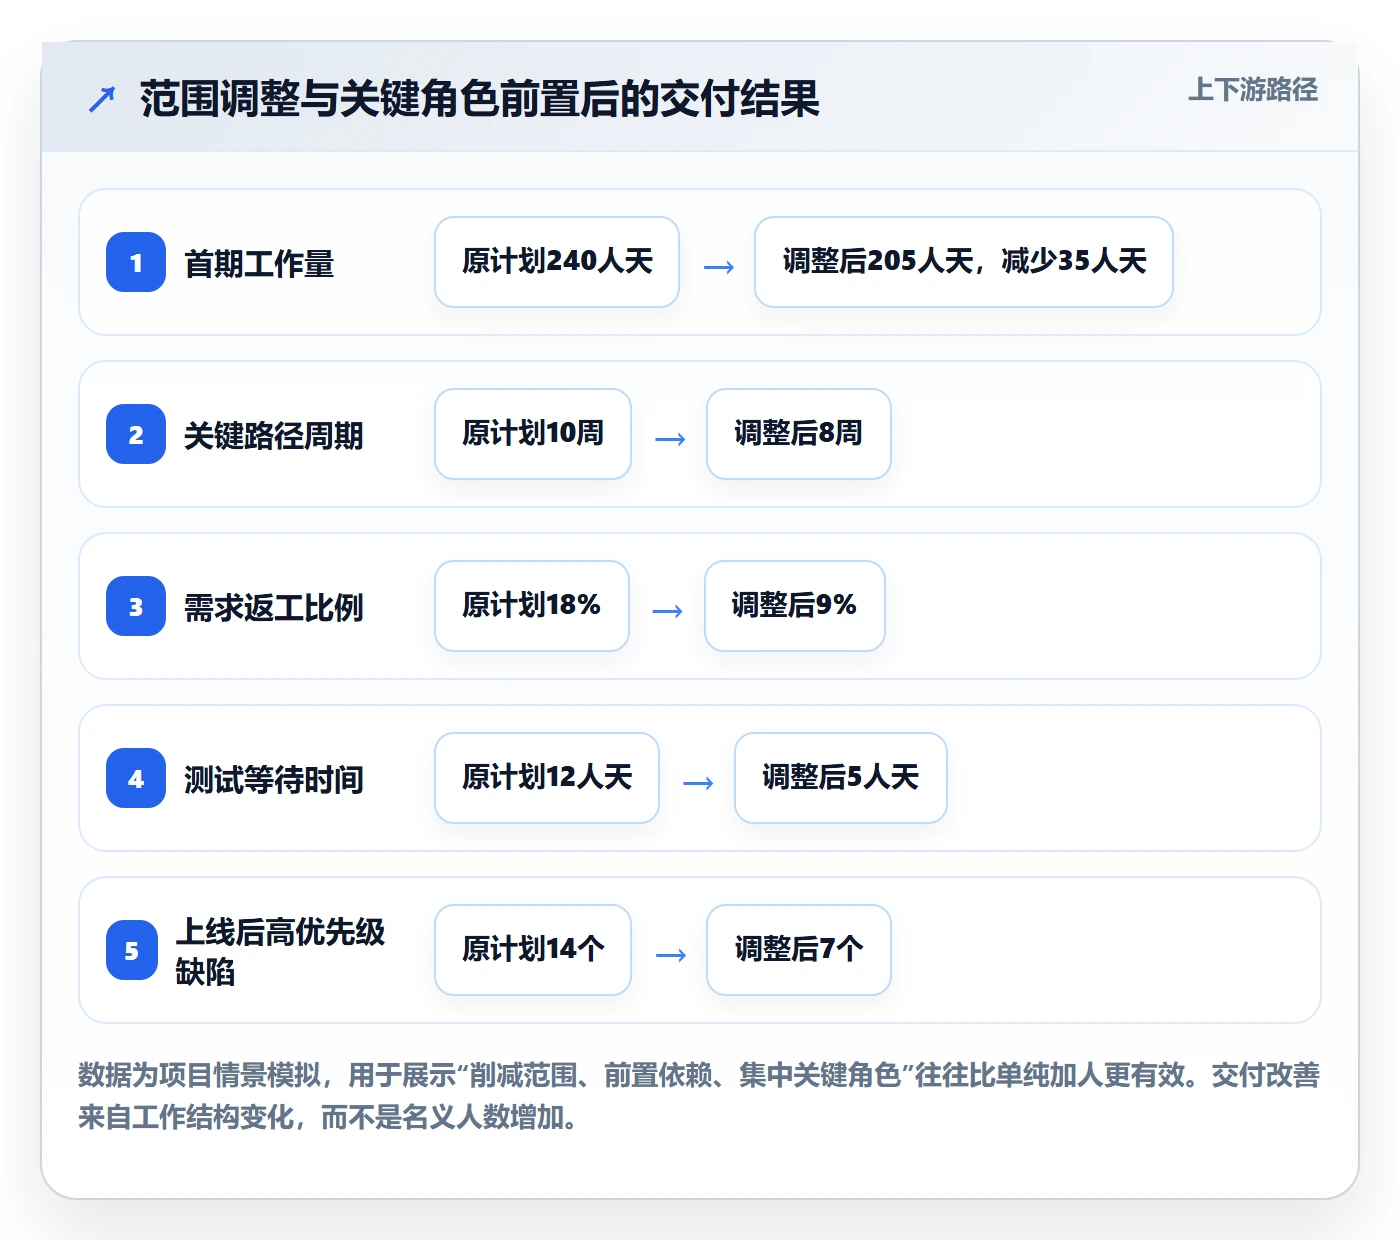
Task: Click the '调整后205人天，减少35人天' box
Action: click(x=964, y=262)
